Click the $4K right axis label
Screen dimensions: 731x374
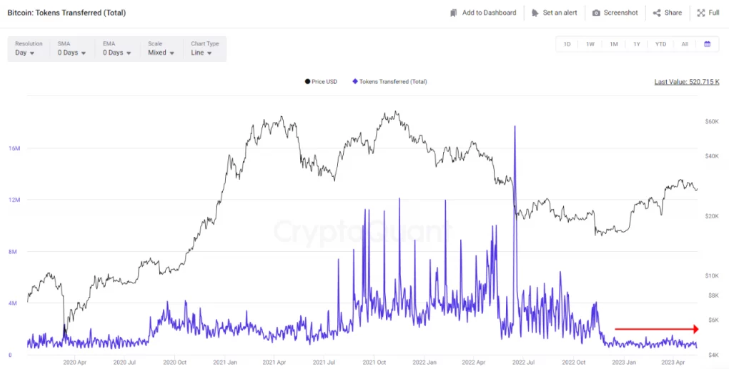tap(714, 355)
